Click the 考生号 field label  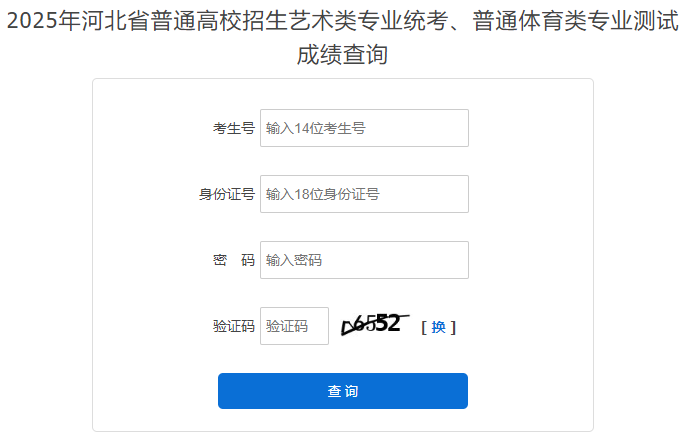click(234, 129)
